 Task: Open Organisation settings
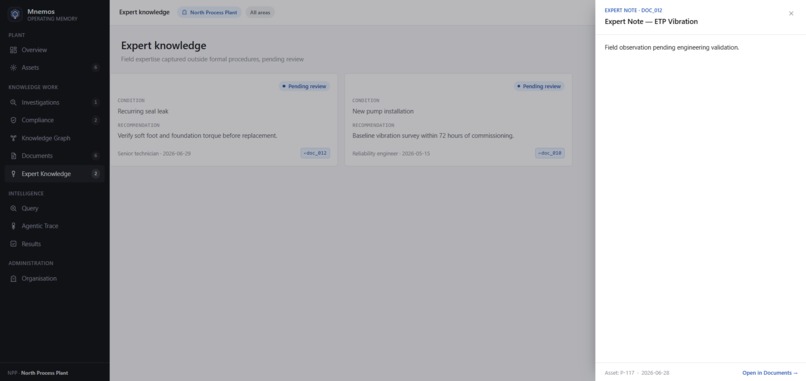tap(54, 278)
